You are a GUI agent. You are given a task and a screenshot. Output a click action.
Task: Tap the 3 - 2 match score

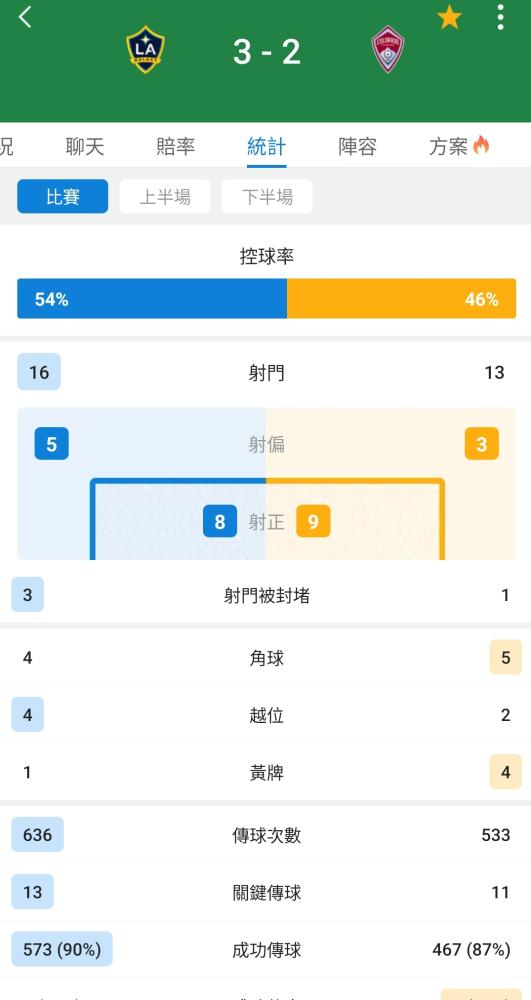266,52
